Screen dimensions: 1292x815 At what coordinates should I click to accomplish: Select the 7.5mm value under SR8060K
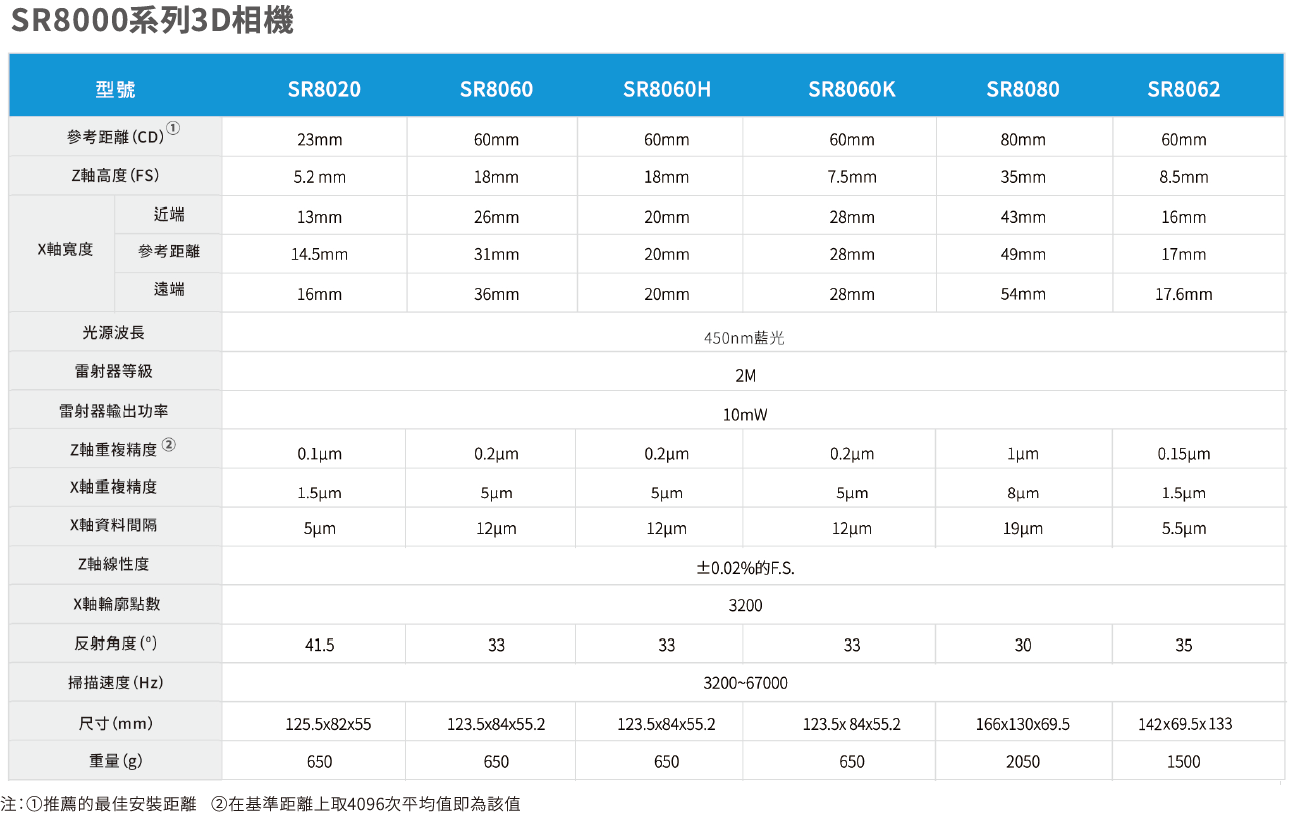(852, 178)
